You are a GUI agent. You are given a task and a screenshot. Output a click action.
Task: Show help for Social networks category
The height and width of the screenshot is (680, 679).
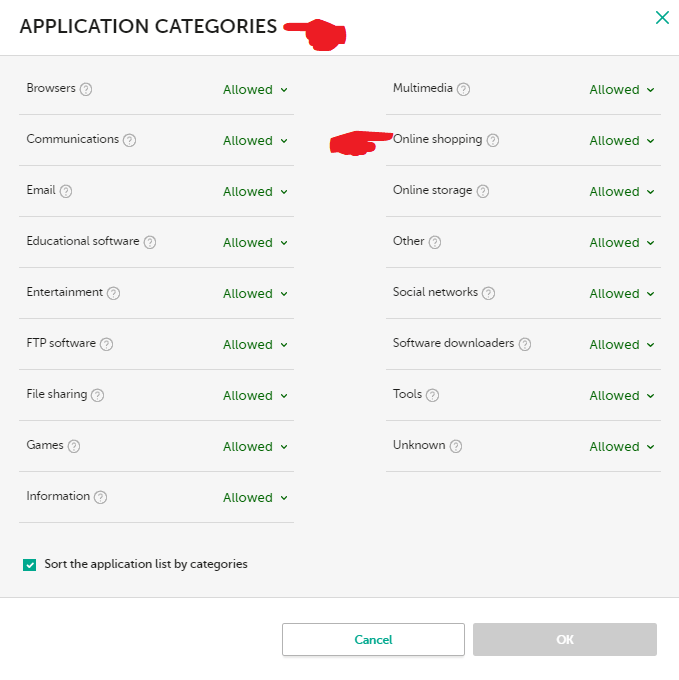coord(488,293)
